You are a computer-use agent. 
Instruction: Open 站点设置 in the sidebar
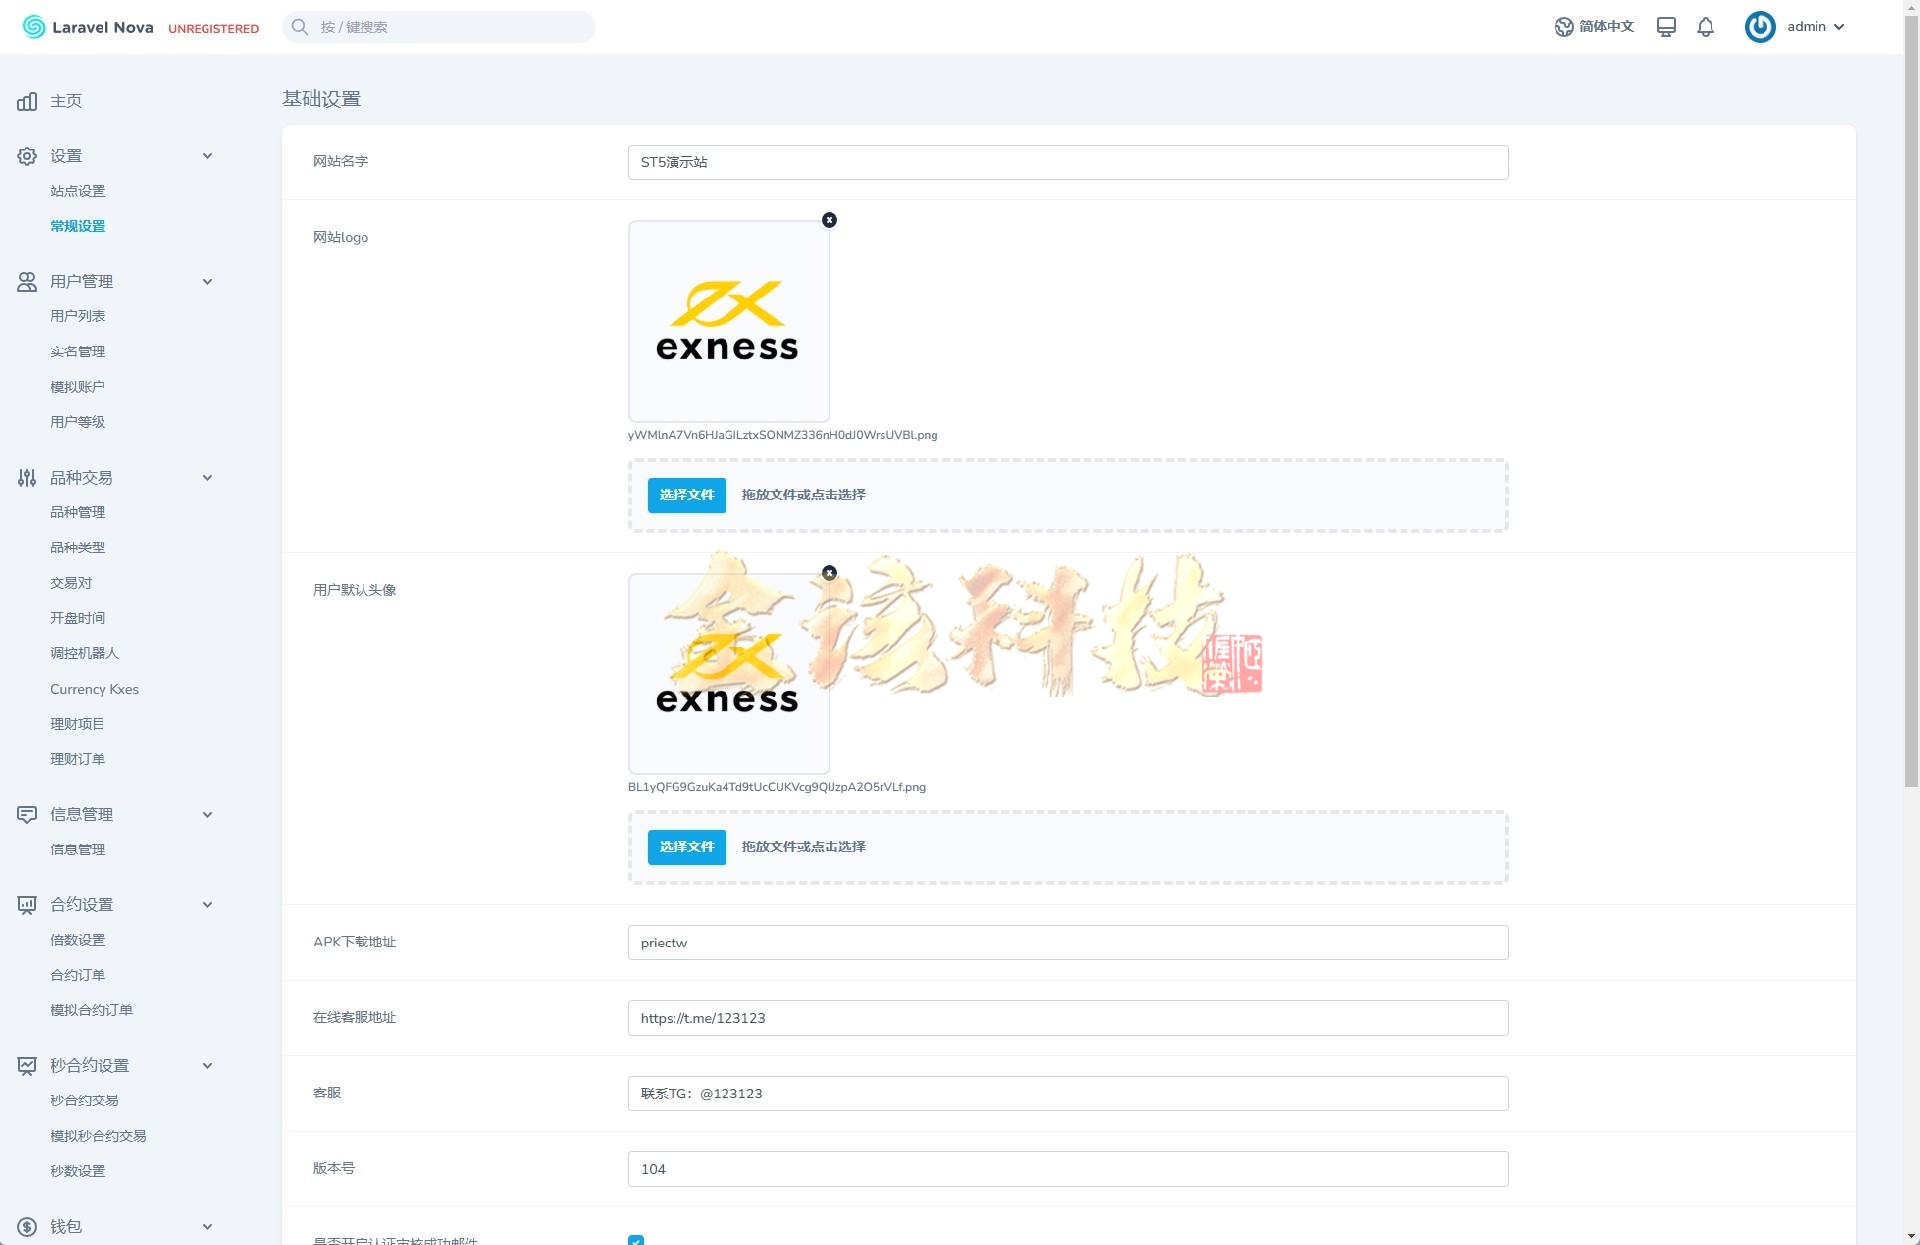point(77,191)
